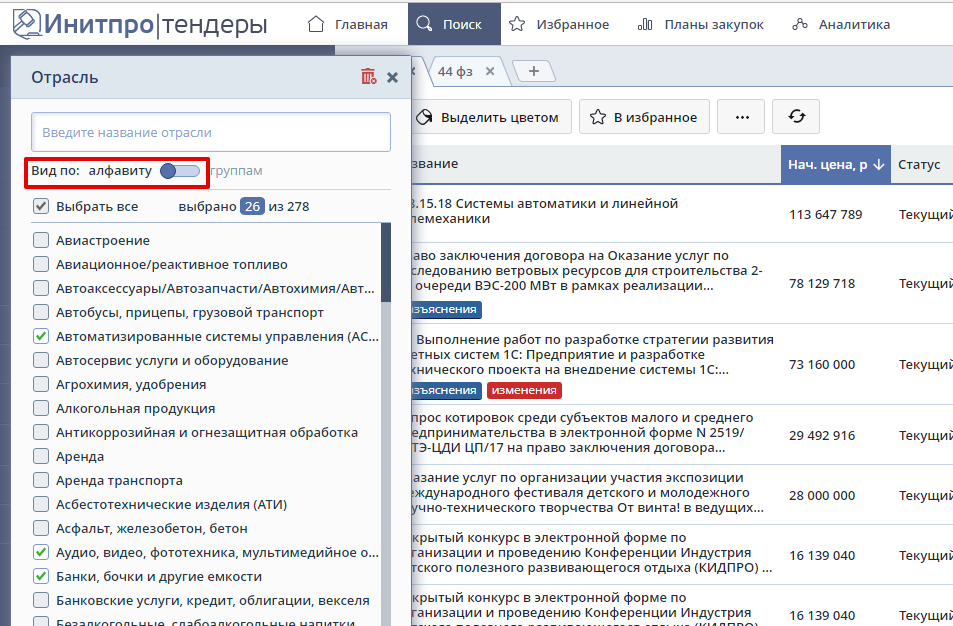Go to Планы закупок section

(700, 23)
